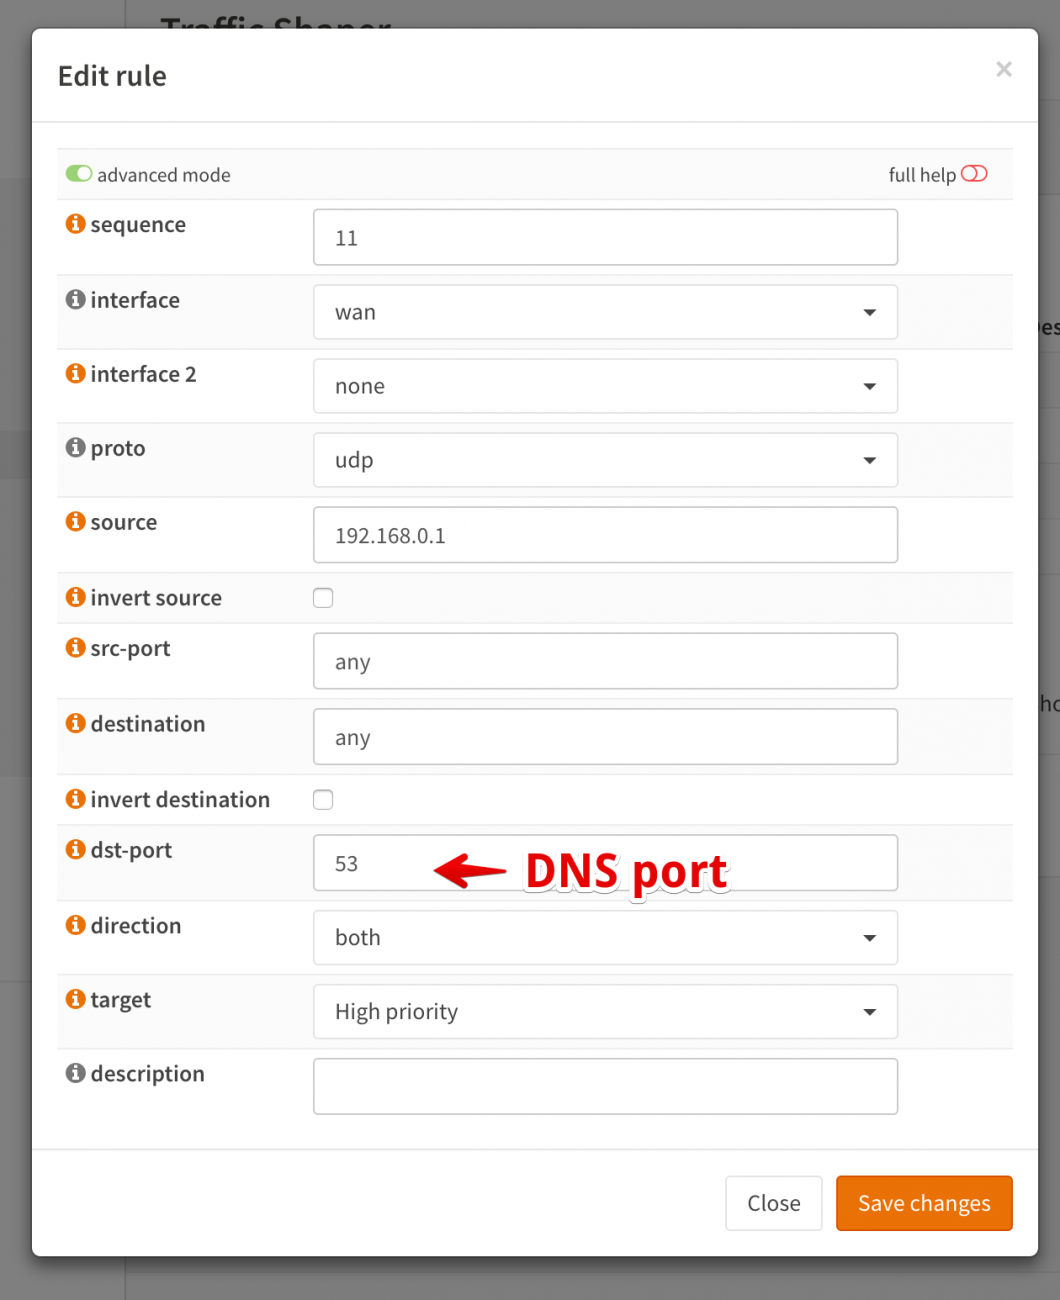1060x1300 pixels.
Task: Open the target dropdown showing High priority
Action: 605,1012
